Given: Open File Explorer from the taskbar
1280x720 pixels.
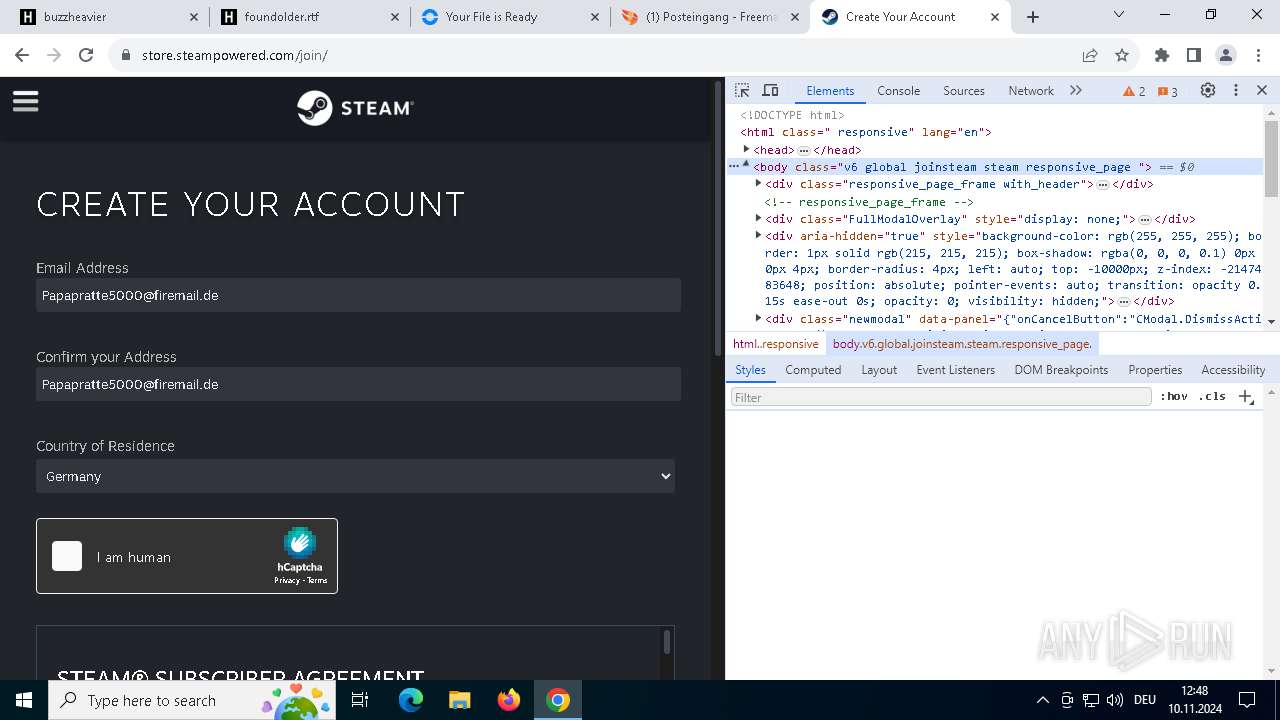Looking at the screenshot, I should 460,700.
